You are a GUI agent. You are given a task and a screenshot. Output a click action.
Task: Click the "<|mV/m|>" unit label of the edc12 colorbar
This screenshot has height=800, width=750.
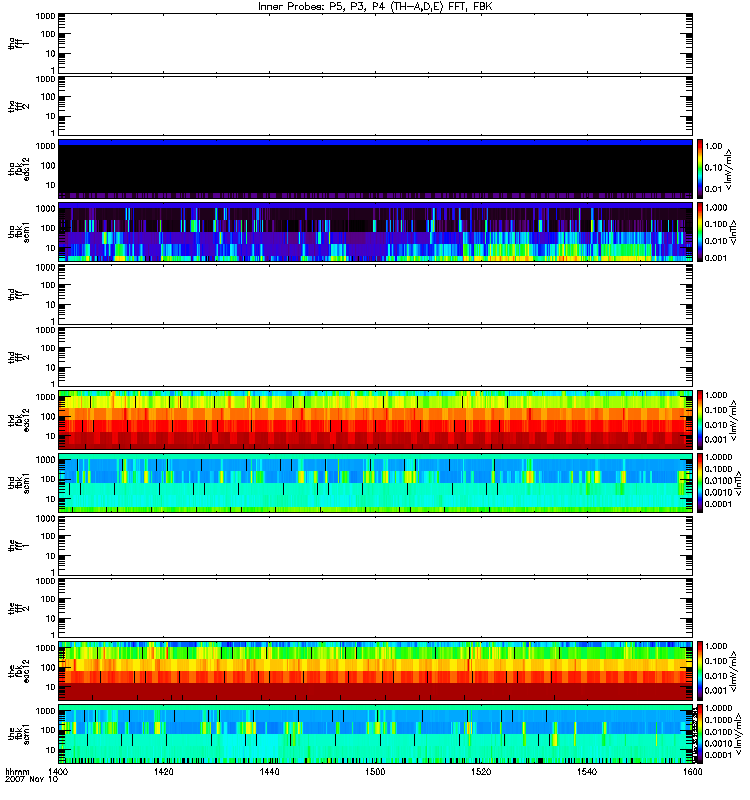734,671
